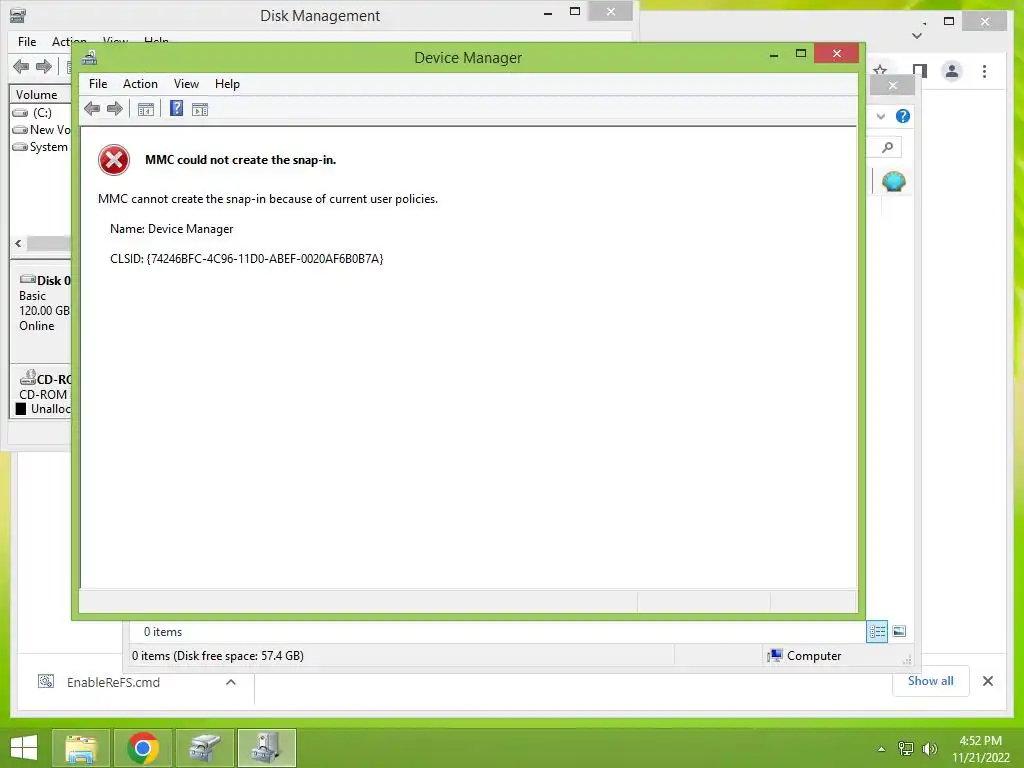Select Disk 0 in Disk Management
The height and width of the screenshot is (768, 1024).
pos(44,280)
